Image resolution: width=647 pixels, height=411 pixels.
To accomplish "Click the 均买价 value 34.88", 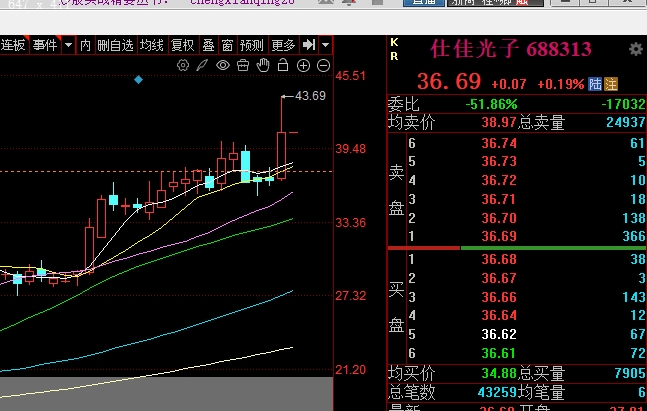I will pos(499,373).
